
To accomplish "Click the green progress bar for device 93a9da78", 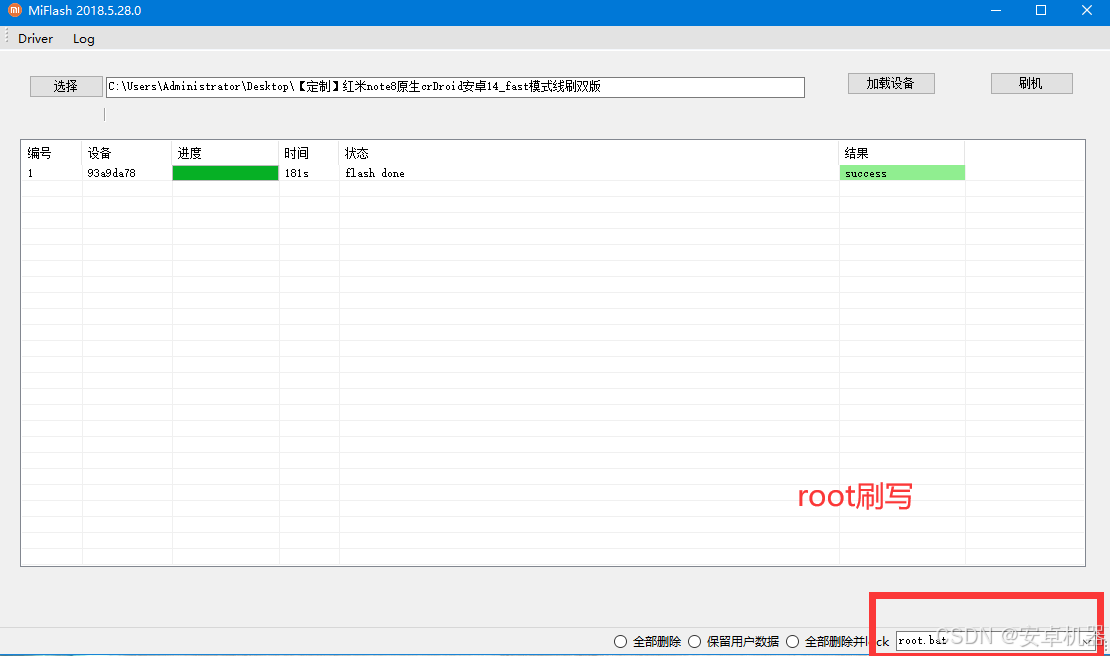I will [225, 173].
